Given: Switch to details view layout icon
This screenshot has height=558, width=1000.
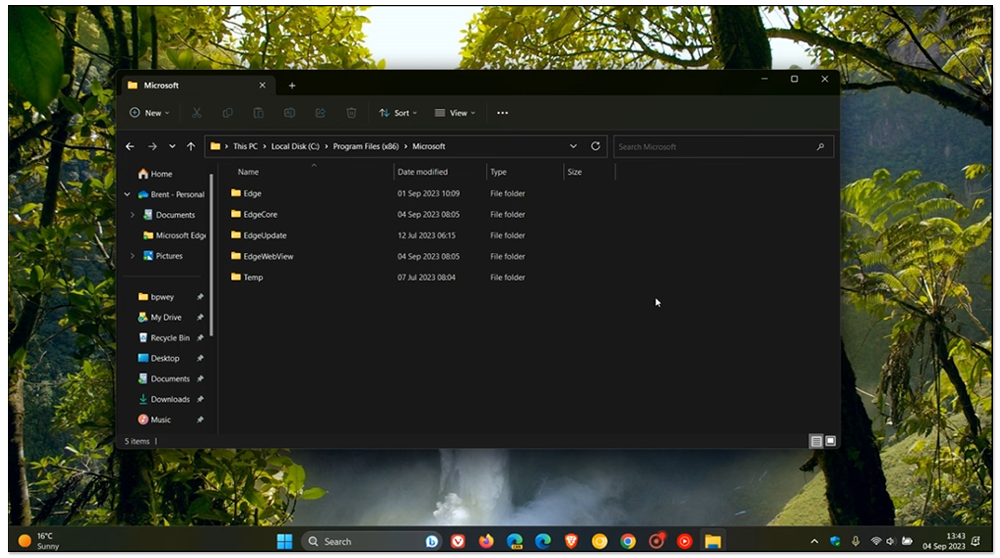Looking at the screenshot, I should (x=816, y=441).
